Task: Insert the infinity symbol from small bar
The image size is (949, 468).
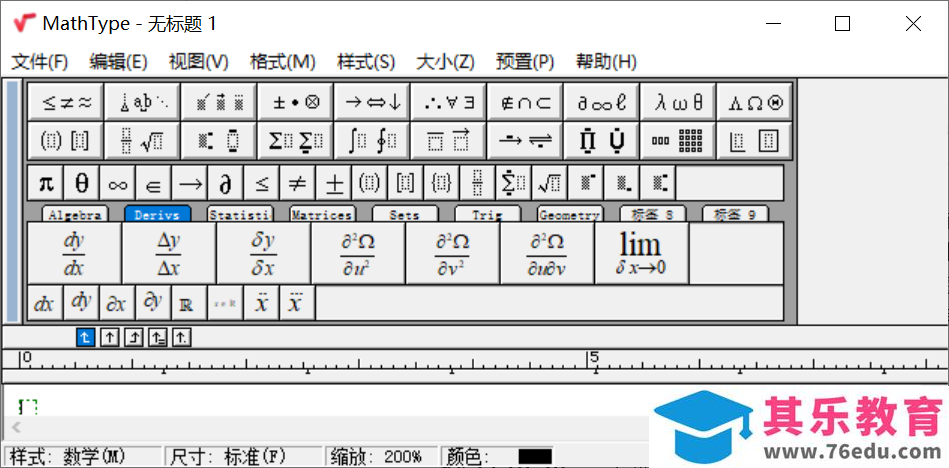Action: pyautogui.click(x=117, y=183)
